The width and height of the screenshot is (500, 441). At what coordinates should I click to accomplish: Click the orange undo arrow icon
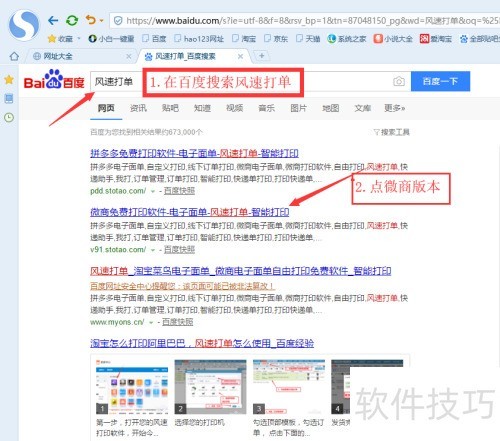point(90,20)
